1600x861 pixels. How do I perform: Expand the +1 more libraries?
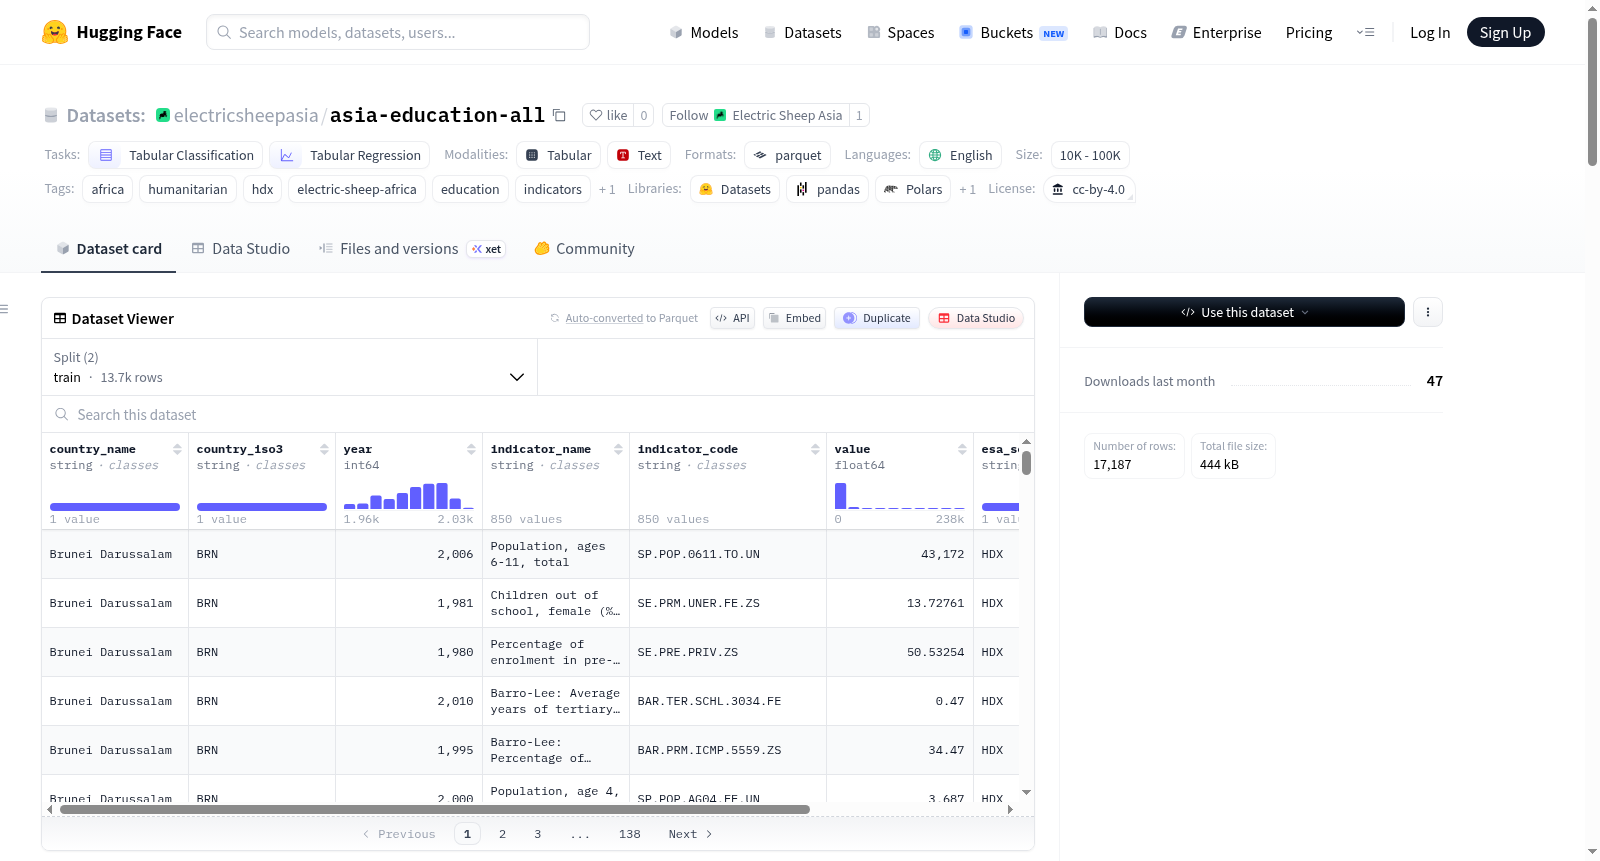click(x=967, y=189)
